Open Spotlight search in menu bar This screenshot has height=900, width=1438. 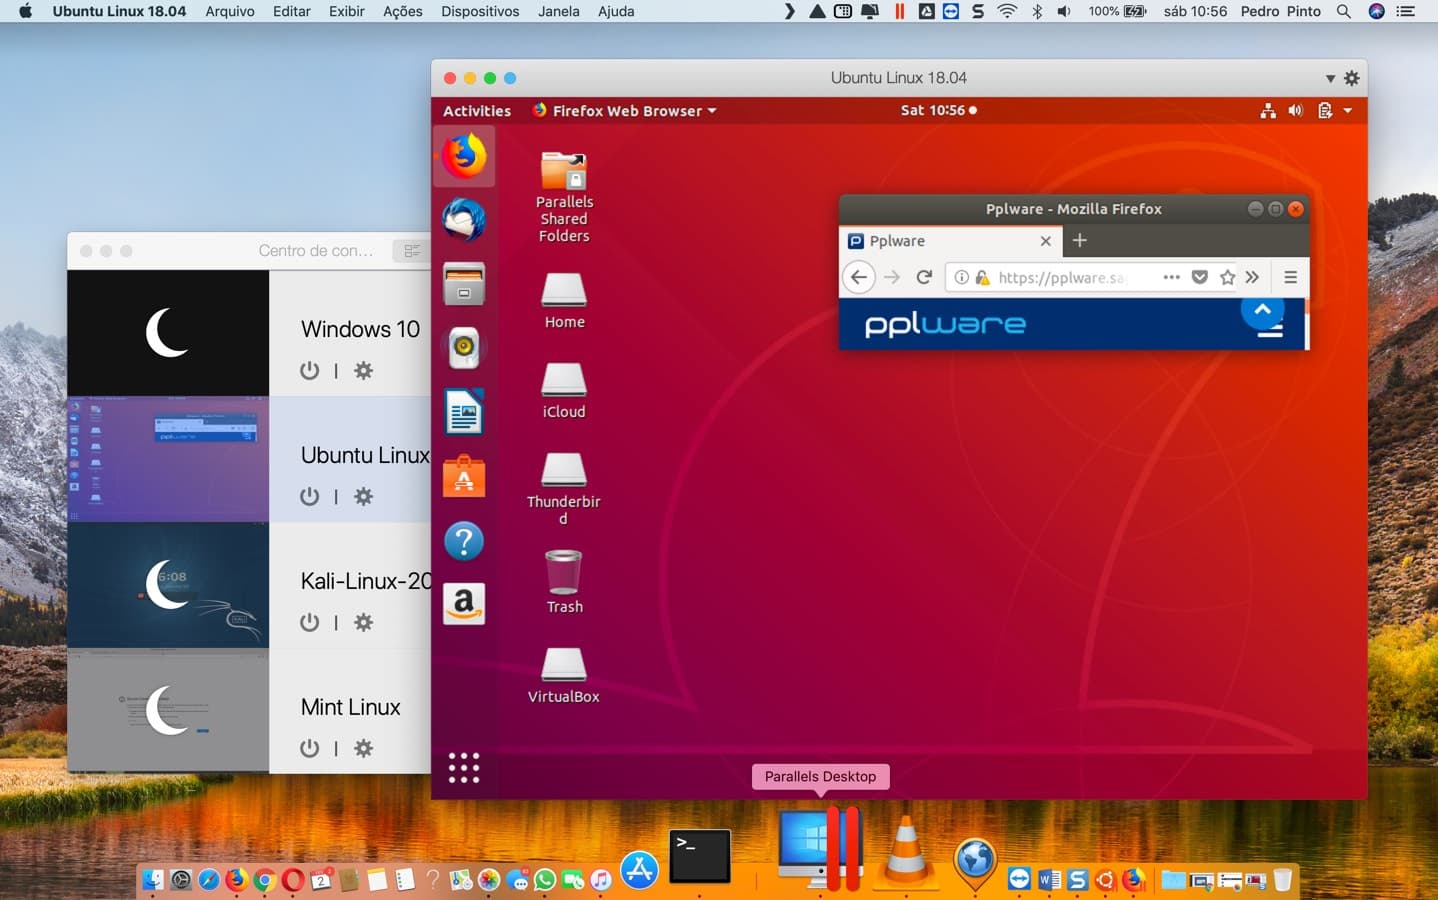click(1344, 11)
